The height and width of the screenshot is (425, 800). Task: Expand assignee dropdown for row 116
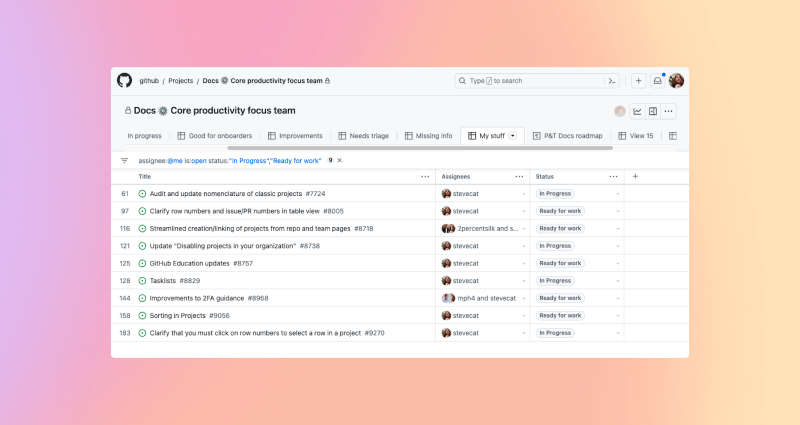(x=523, y=229)
